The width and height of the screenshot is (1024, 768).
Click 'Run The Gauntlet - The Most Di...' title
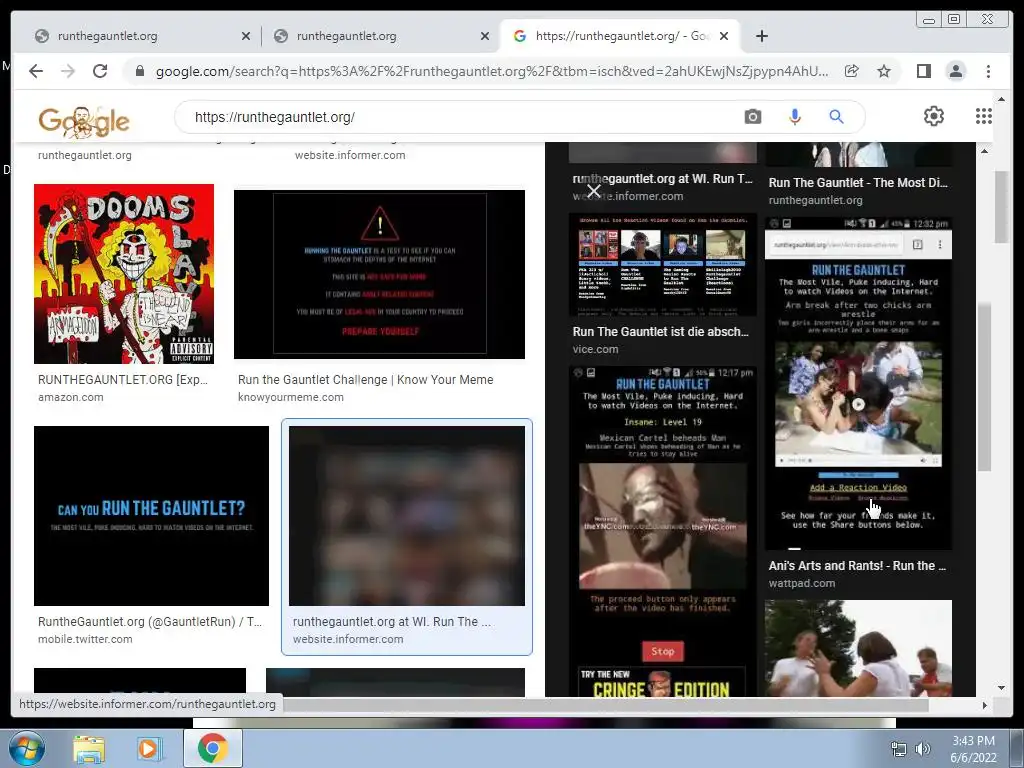point(858,183)
